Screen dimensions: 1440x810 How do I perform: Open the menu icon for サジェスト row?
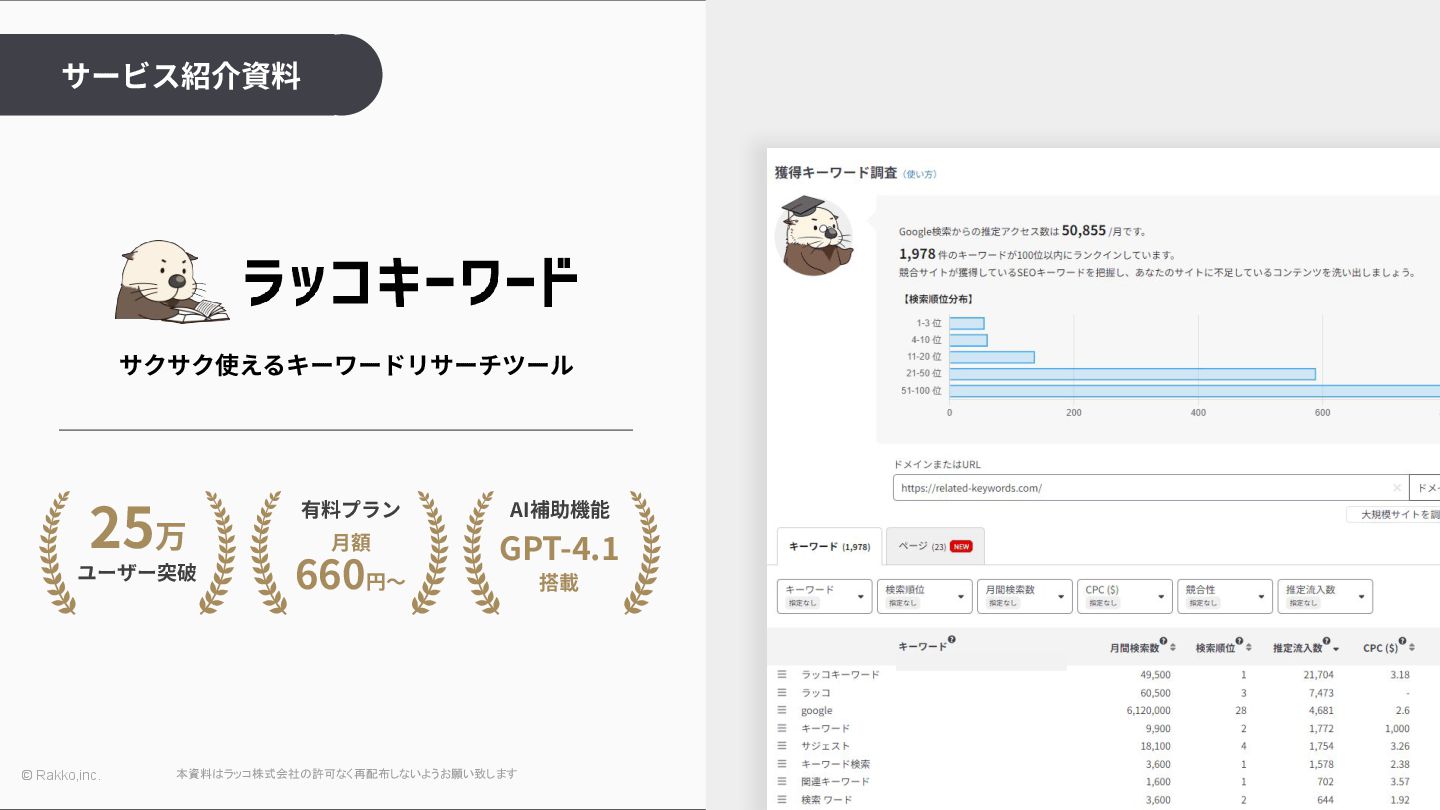(x=783, y=746)
